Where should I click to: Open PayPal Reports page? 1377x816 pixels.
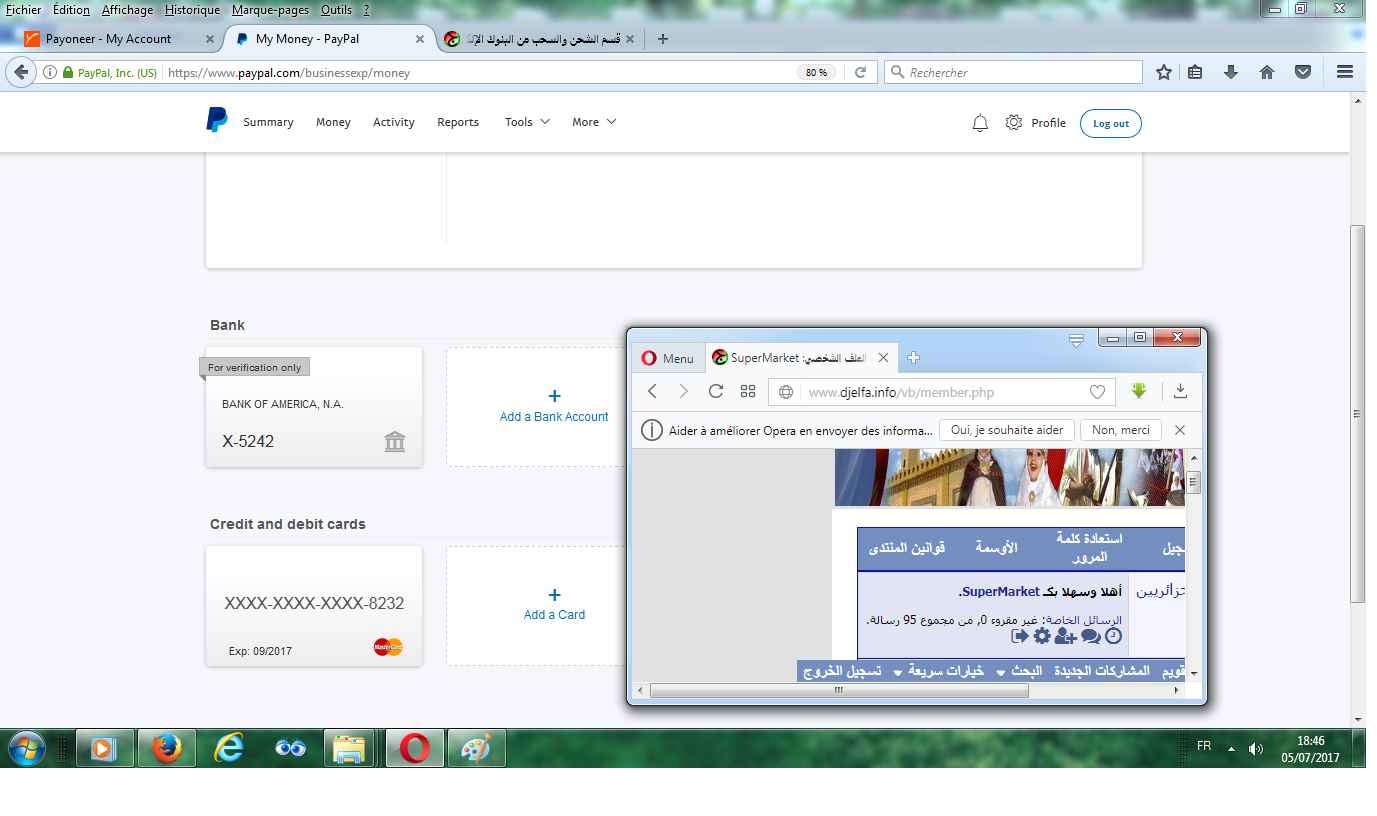458,122
